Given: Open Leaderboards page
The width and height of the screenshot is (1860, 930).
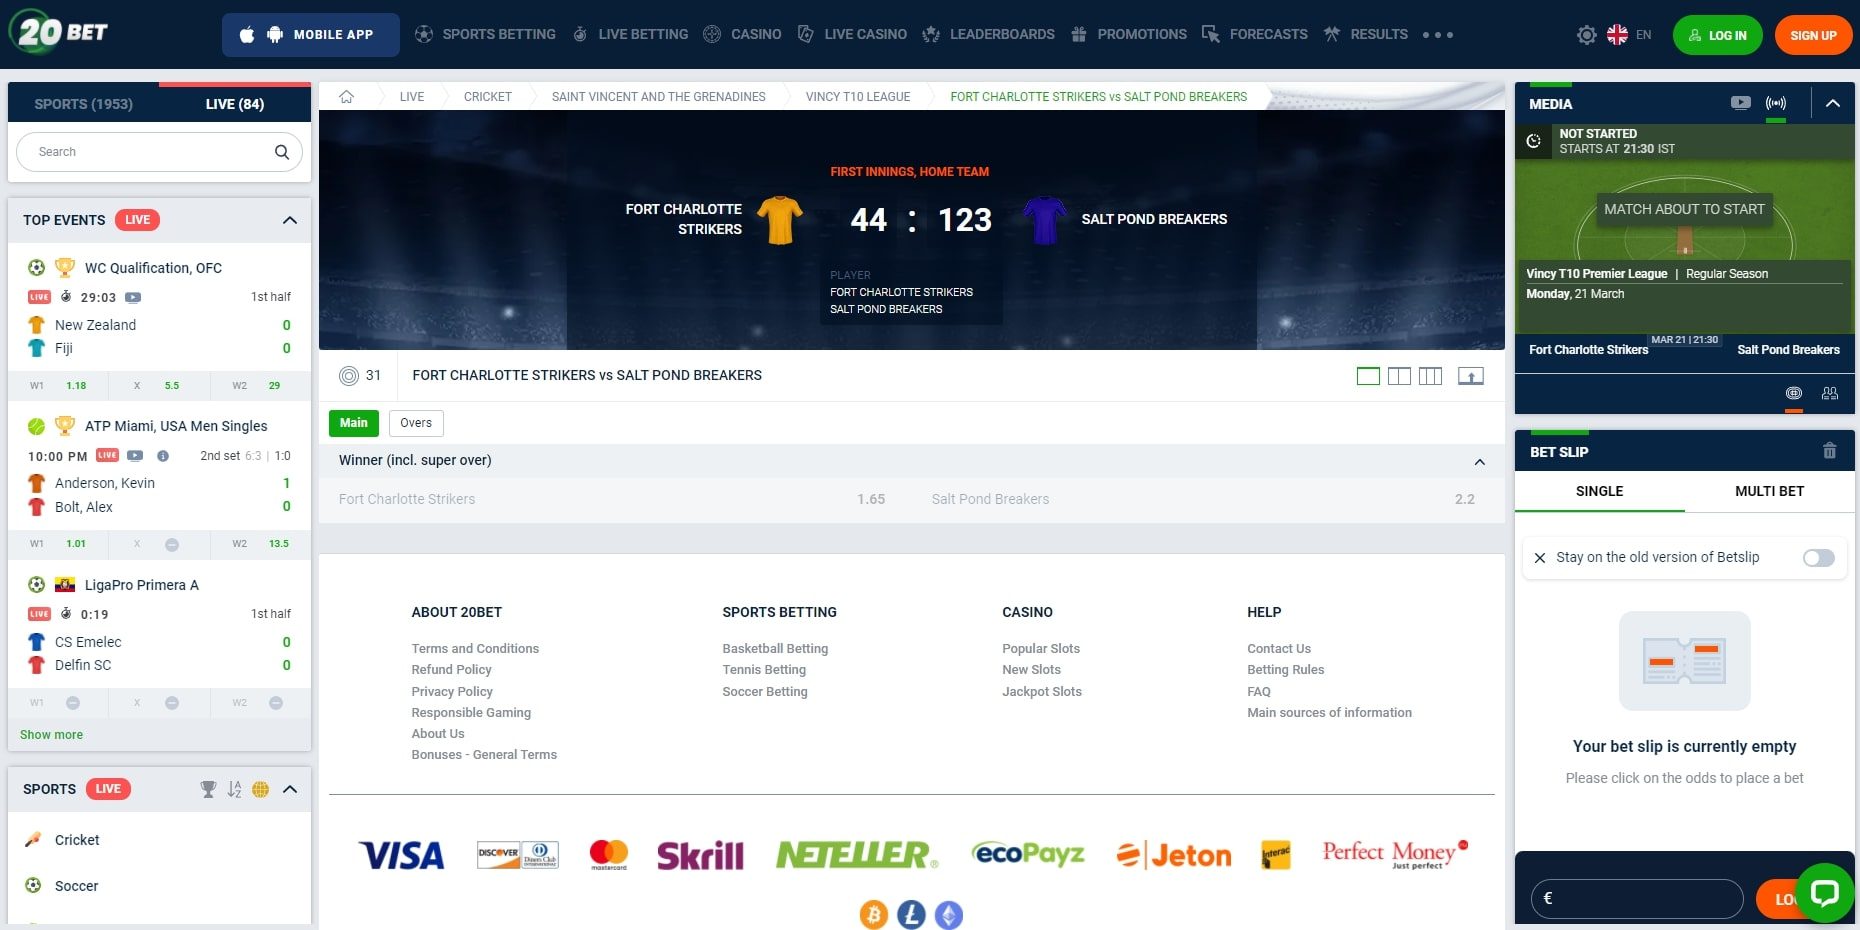Looking at the screenshot, I should tap(988, 34).
